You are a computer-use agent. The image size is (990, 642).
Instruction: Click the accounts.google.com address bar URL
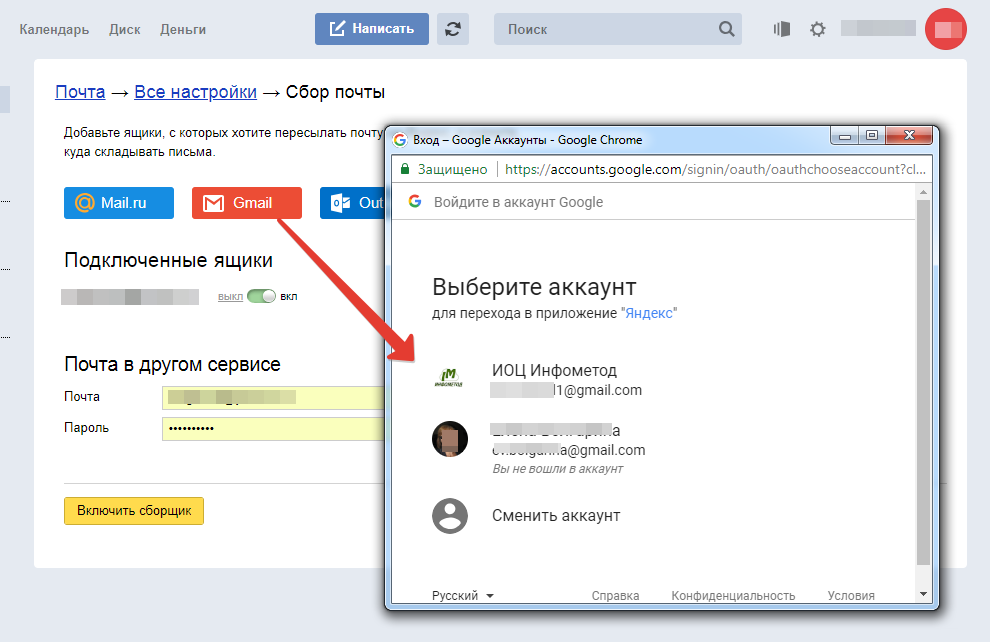click(715, 169)
